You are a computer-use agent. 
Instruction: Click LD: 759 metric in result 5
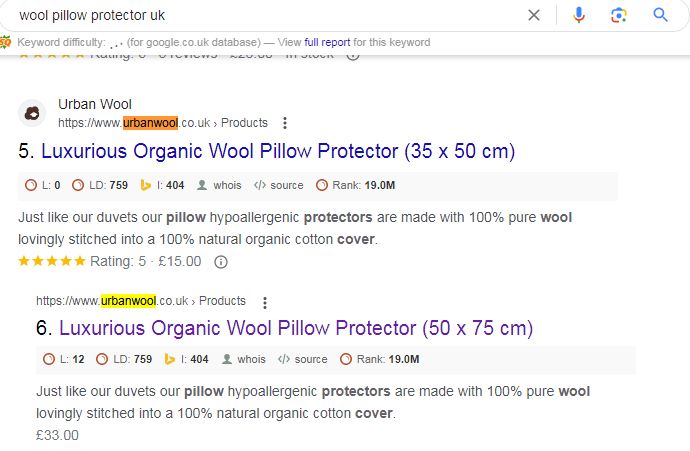(x=100, y=185)
